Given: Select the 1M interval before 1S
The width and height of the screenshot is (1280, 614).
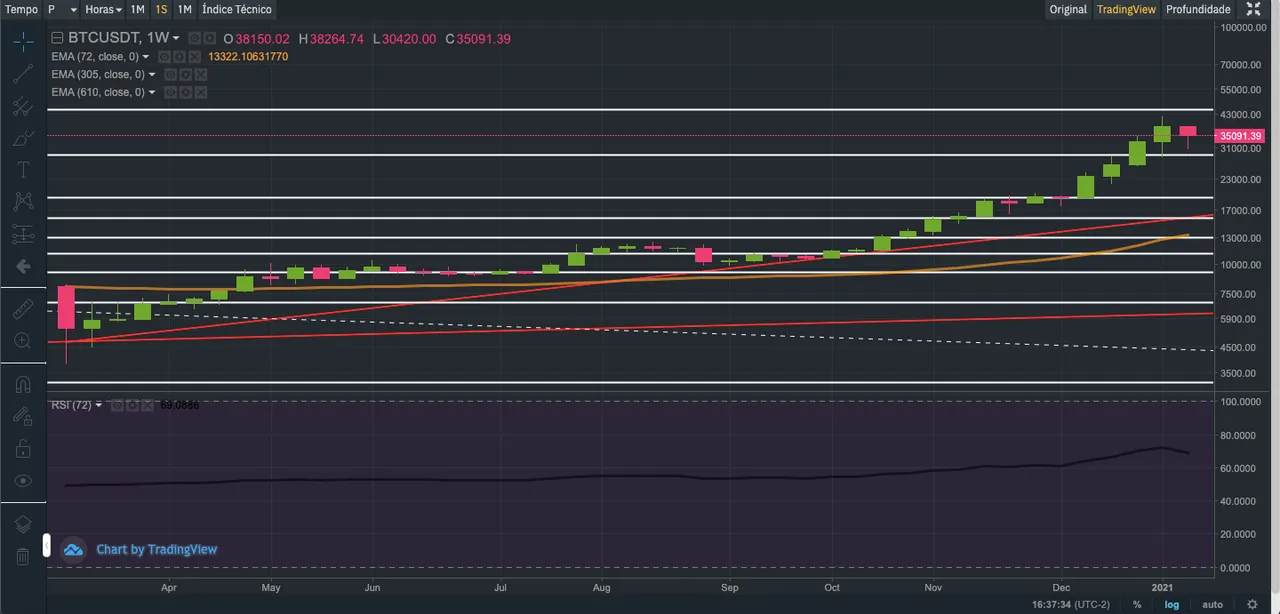Looking at the screenshot, I should click(x=137, y=9).
